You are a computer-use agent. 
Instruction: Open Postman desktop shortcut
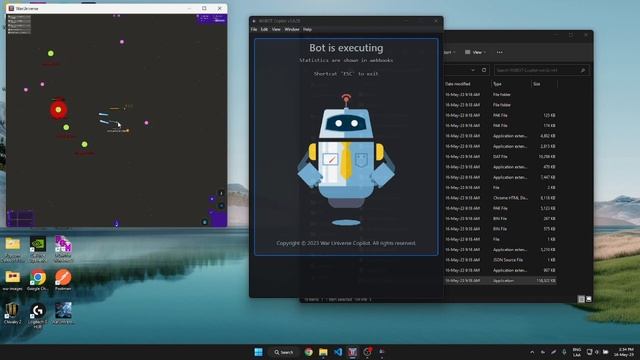pos(63,280)
